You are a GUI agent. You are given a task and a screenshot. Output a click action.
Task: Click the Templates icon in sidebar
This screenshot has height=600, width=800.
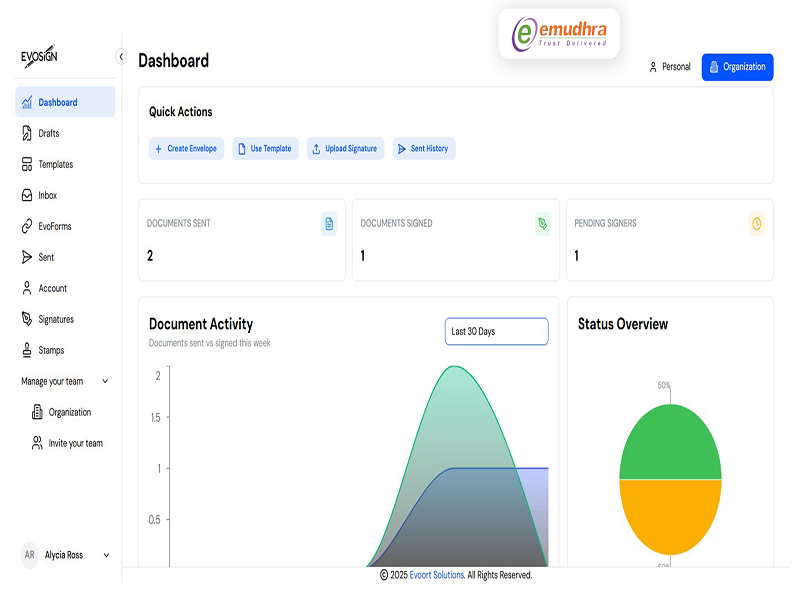click(27, 164)
